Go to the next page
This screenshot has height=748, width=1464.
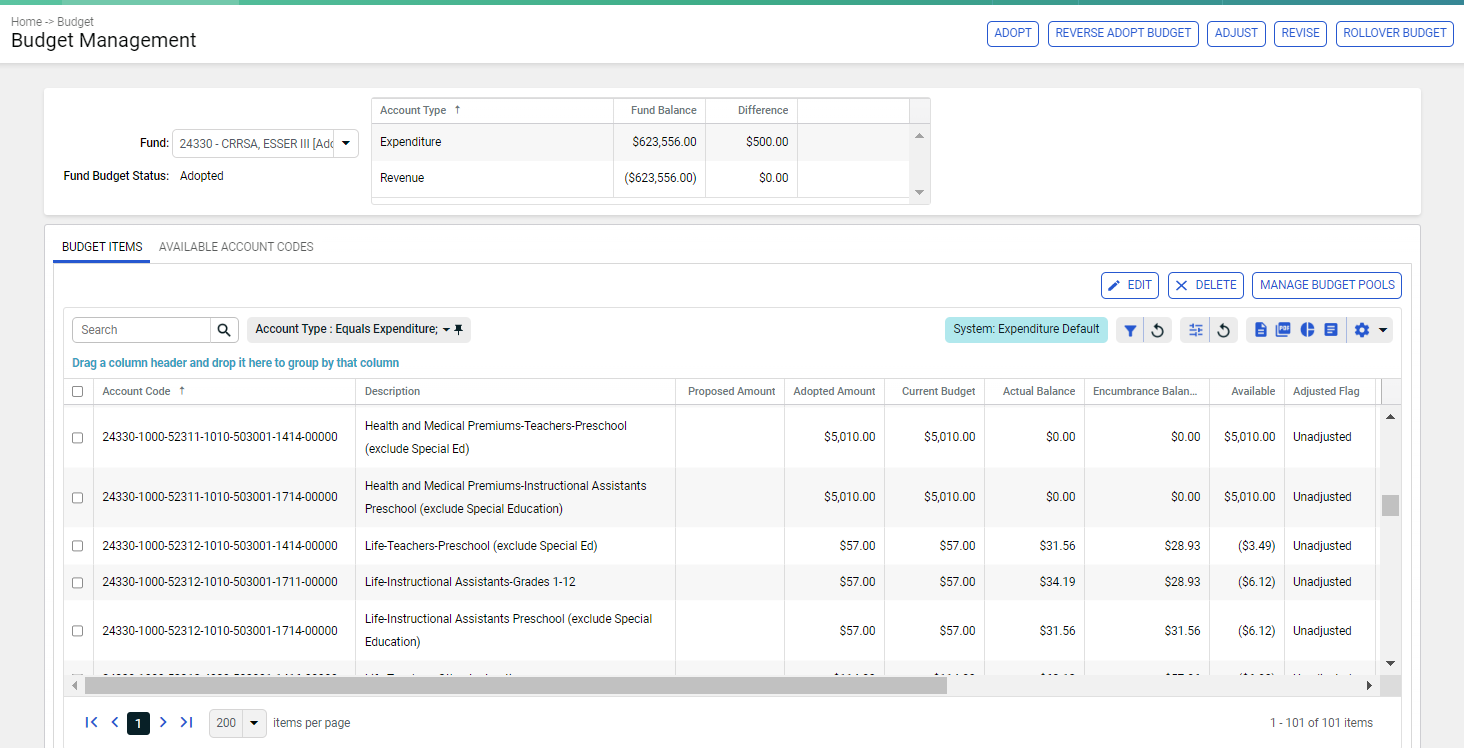point(163,722)
